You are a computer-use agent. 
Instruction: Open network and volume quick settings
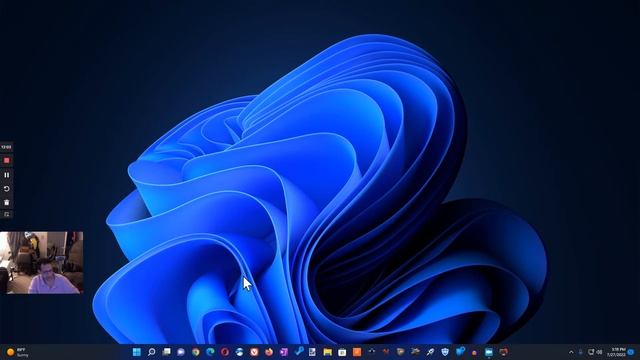point(595,352)
